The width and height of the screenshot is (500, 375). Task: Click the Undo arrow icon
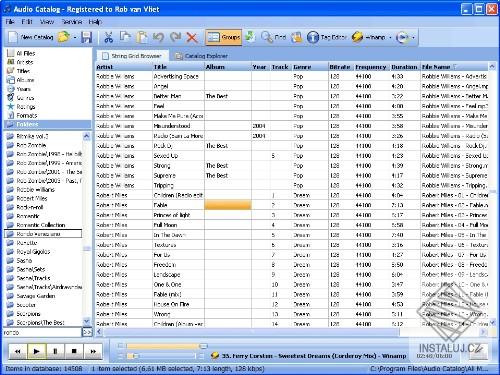pyautogui.click(x=158, y=37)
